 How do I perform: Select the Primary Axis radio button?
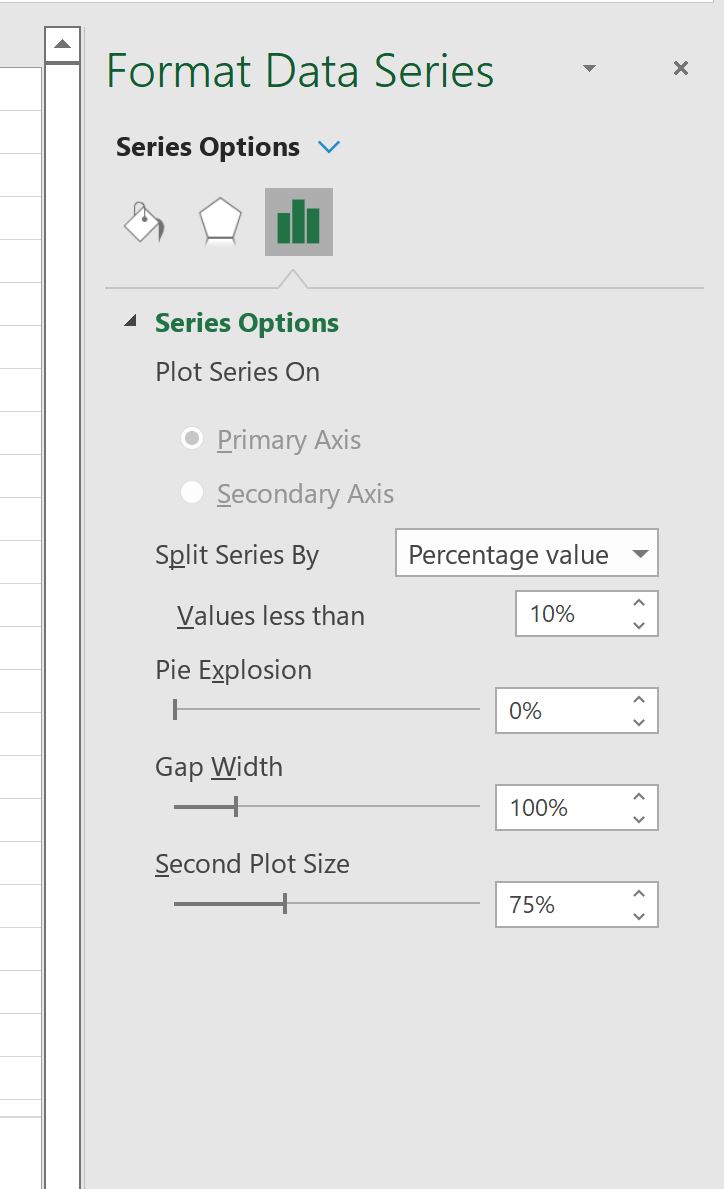tap(192, 438)
